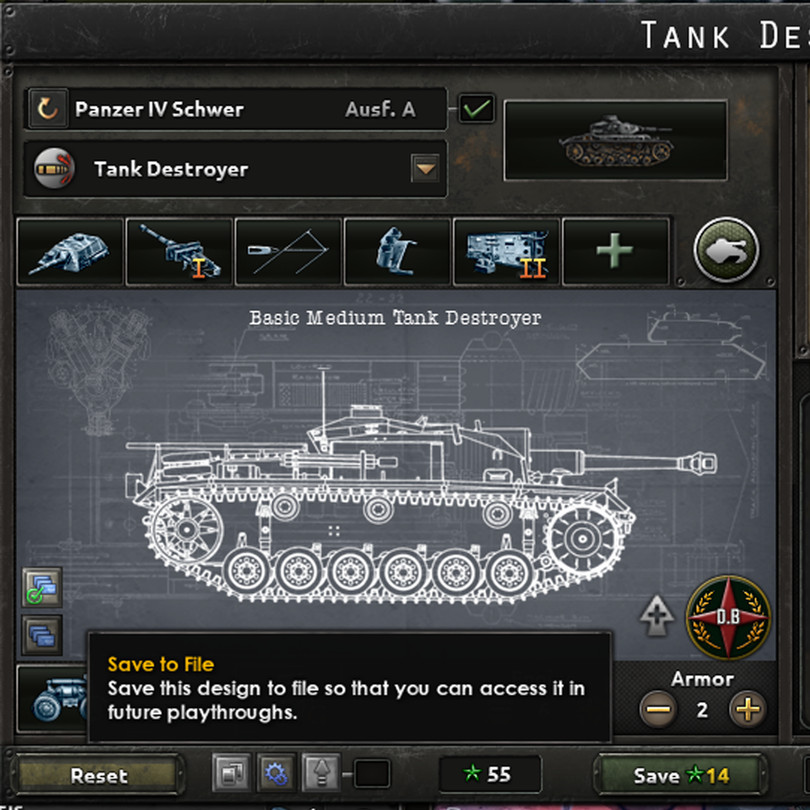
Task: Expand the Tank Destroyer role dropdown arrow
Action: [425, 168]
